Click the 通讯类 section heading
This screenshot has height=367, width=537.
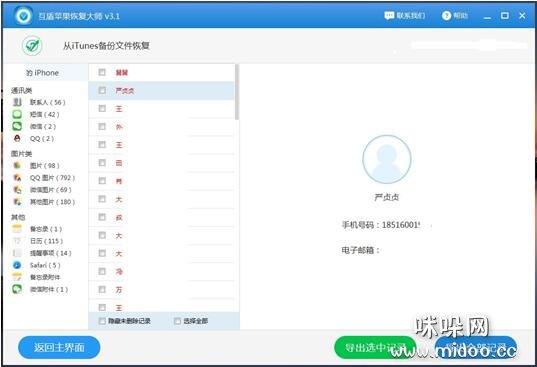22,90
